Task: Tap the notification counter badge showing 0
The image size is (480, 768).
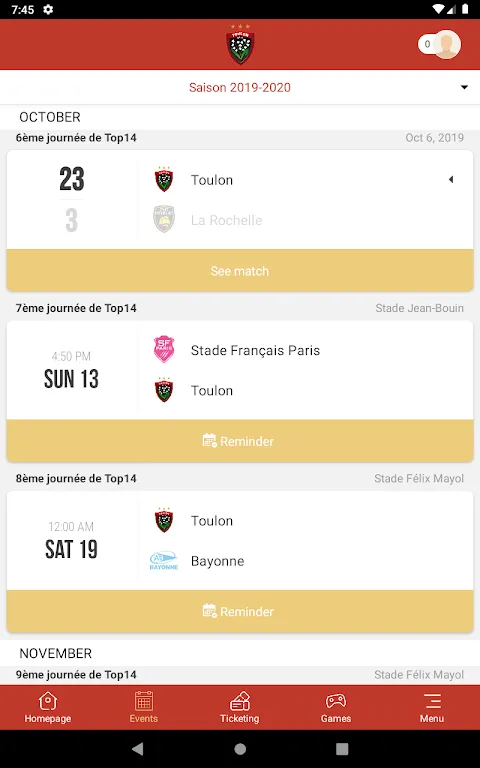Action: tap(427, 45)
